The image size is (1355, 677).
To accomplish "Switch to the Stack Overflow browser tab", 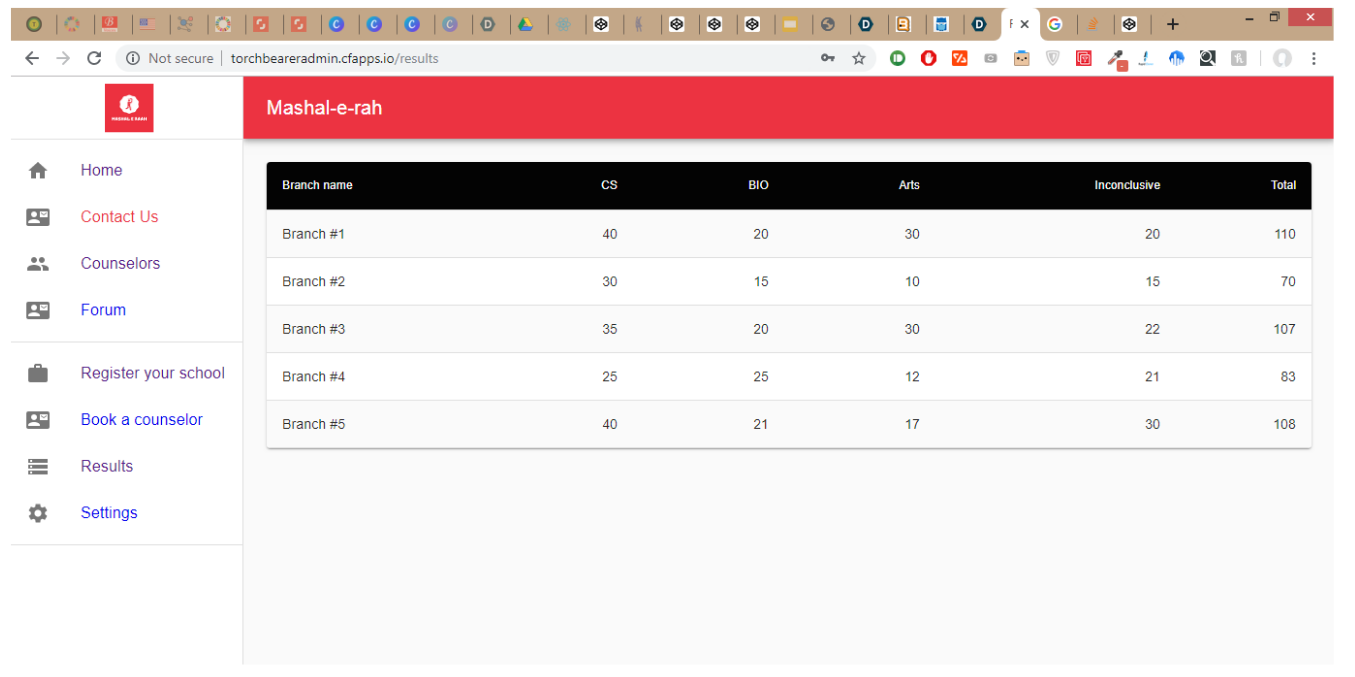I will click(1093, 24).
